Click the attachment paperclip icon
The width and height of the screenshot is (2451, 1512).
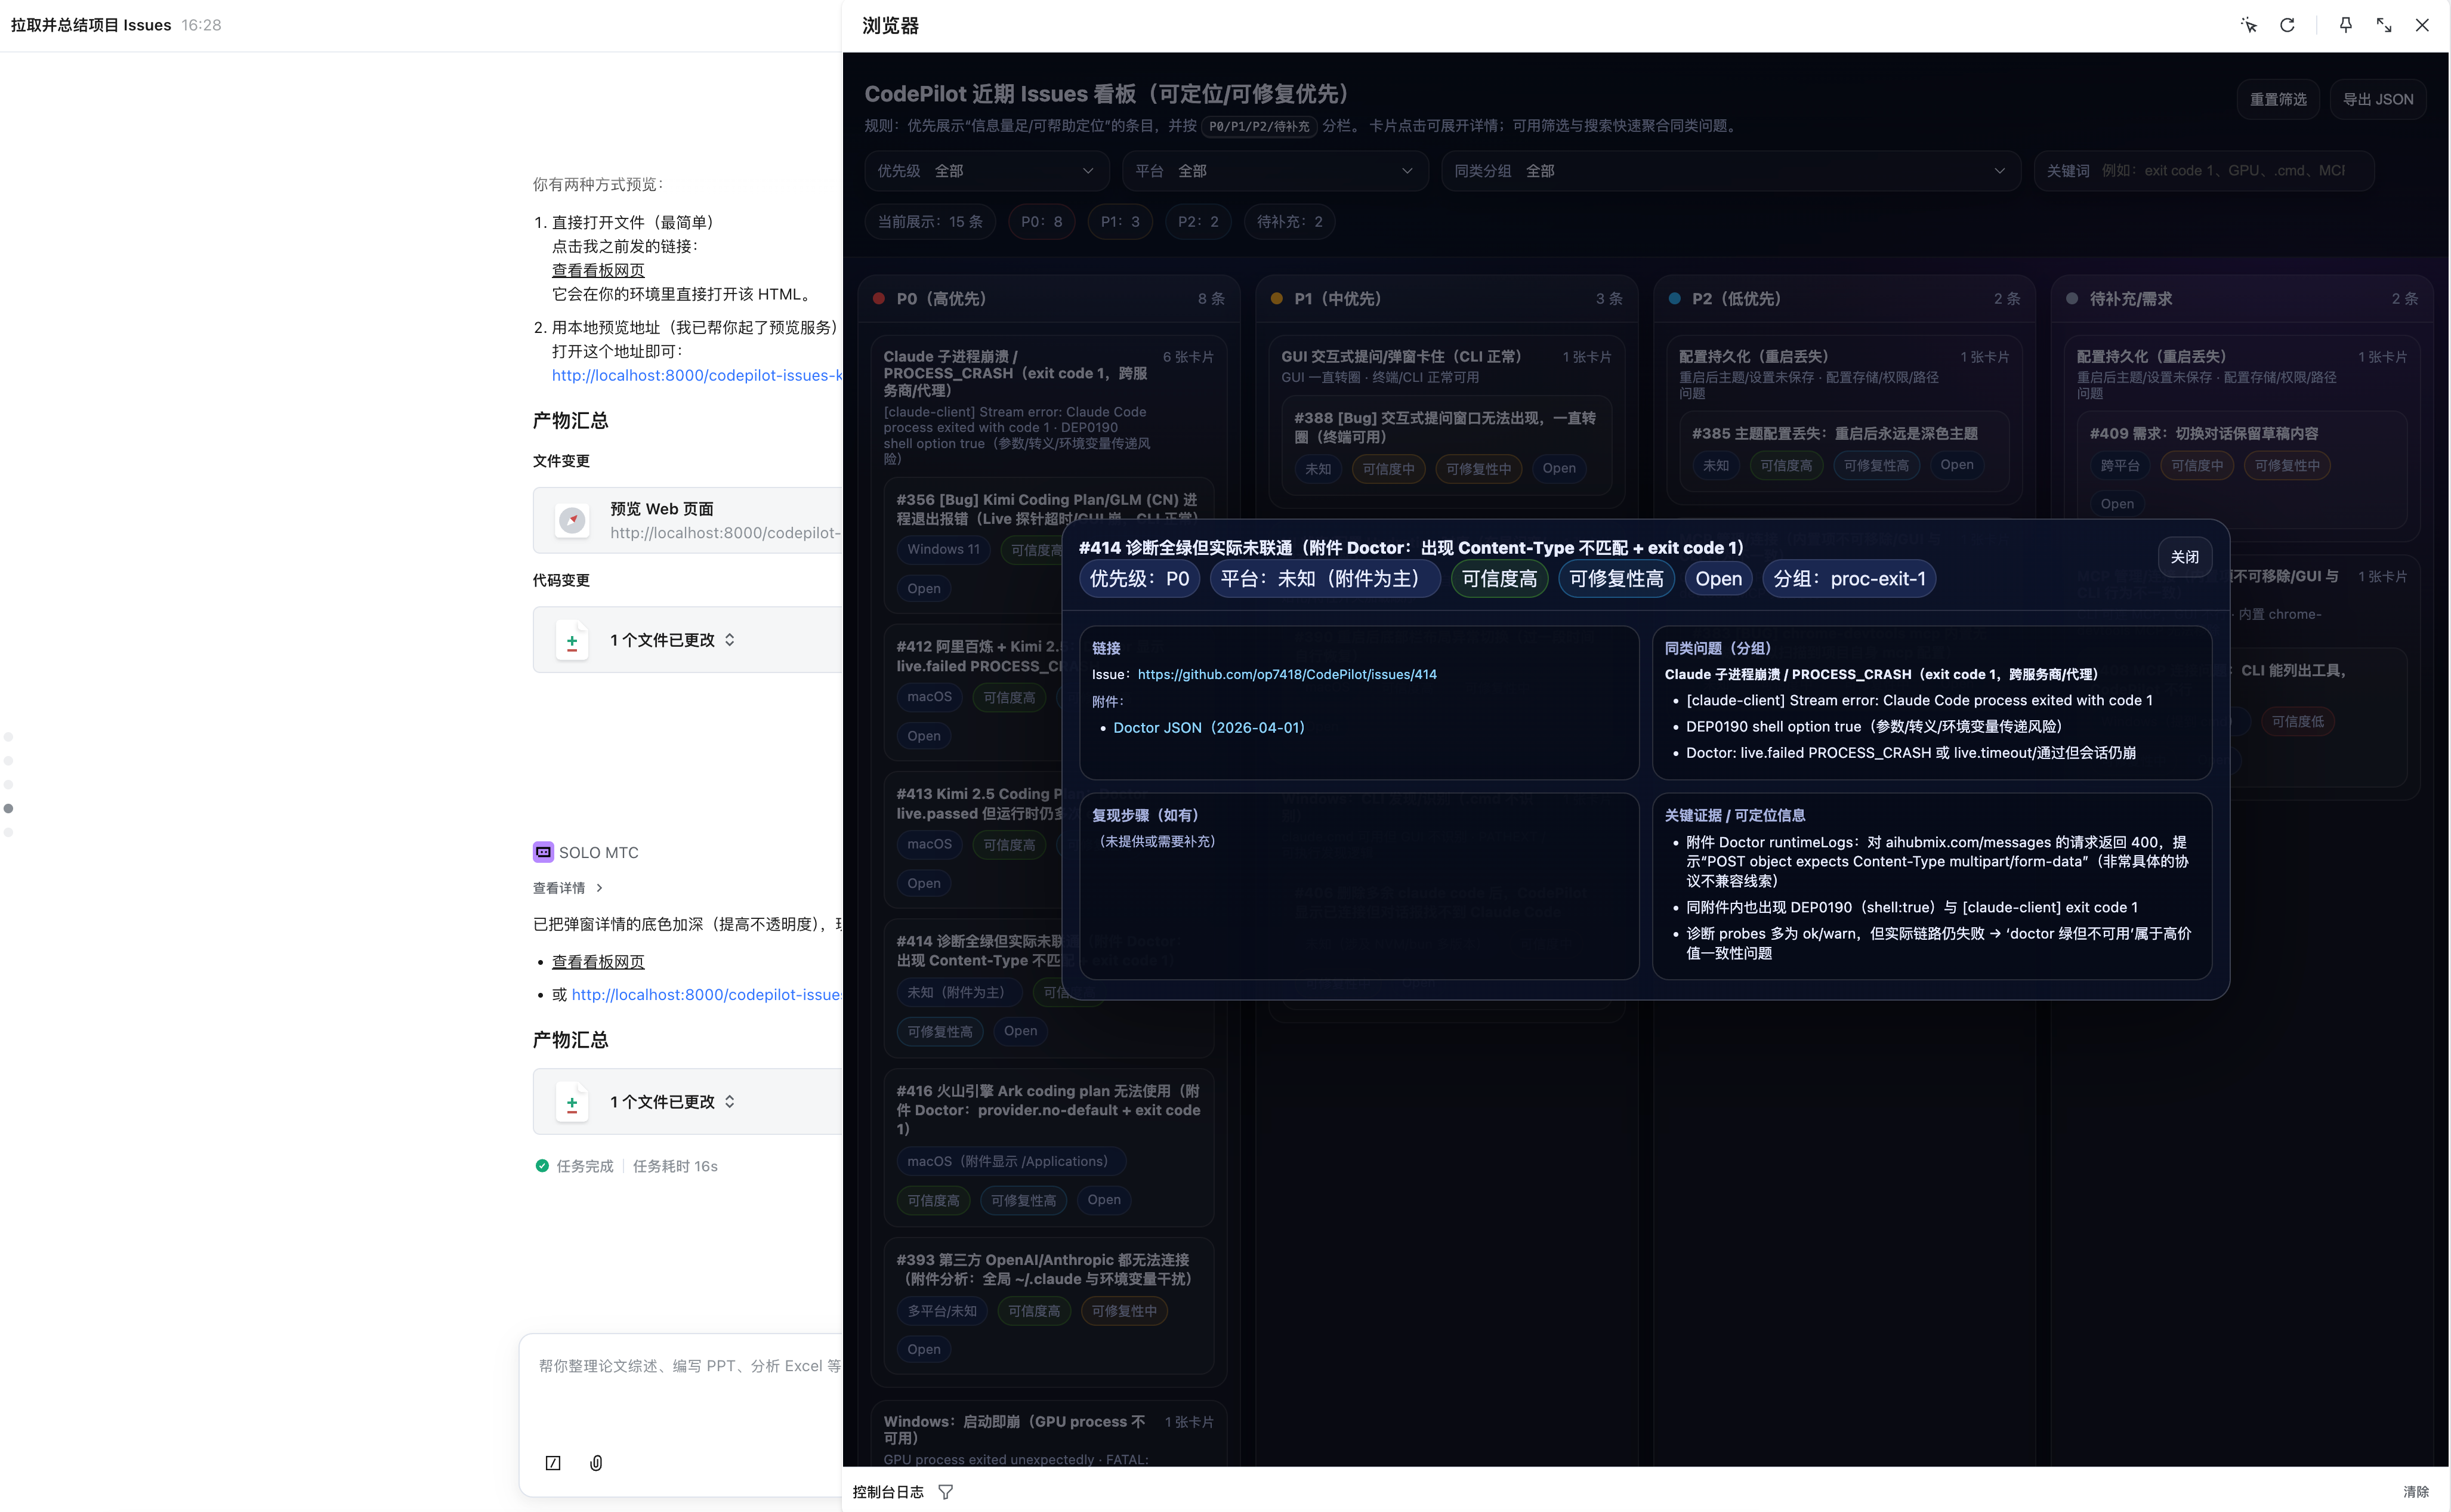click(x=596, y=1463)
